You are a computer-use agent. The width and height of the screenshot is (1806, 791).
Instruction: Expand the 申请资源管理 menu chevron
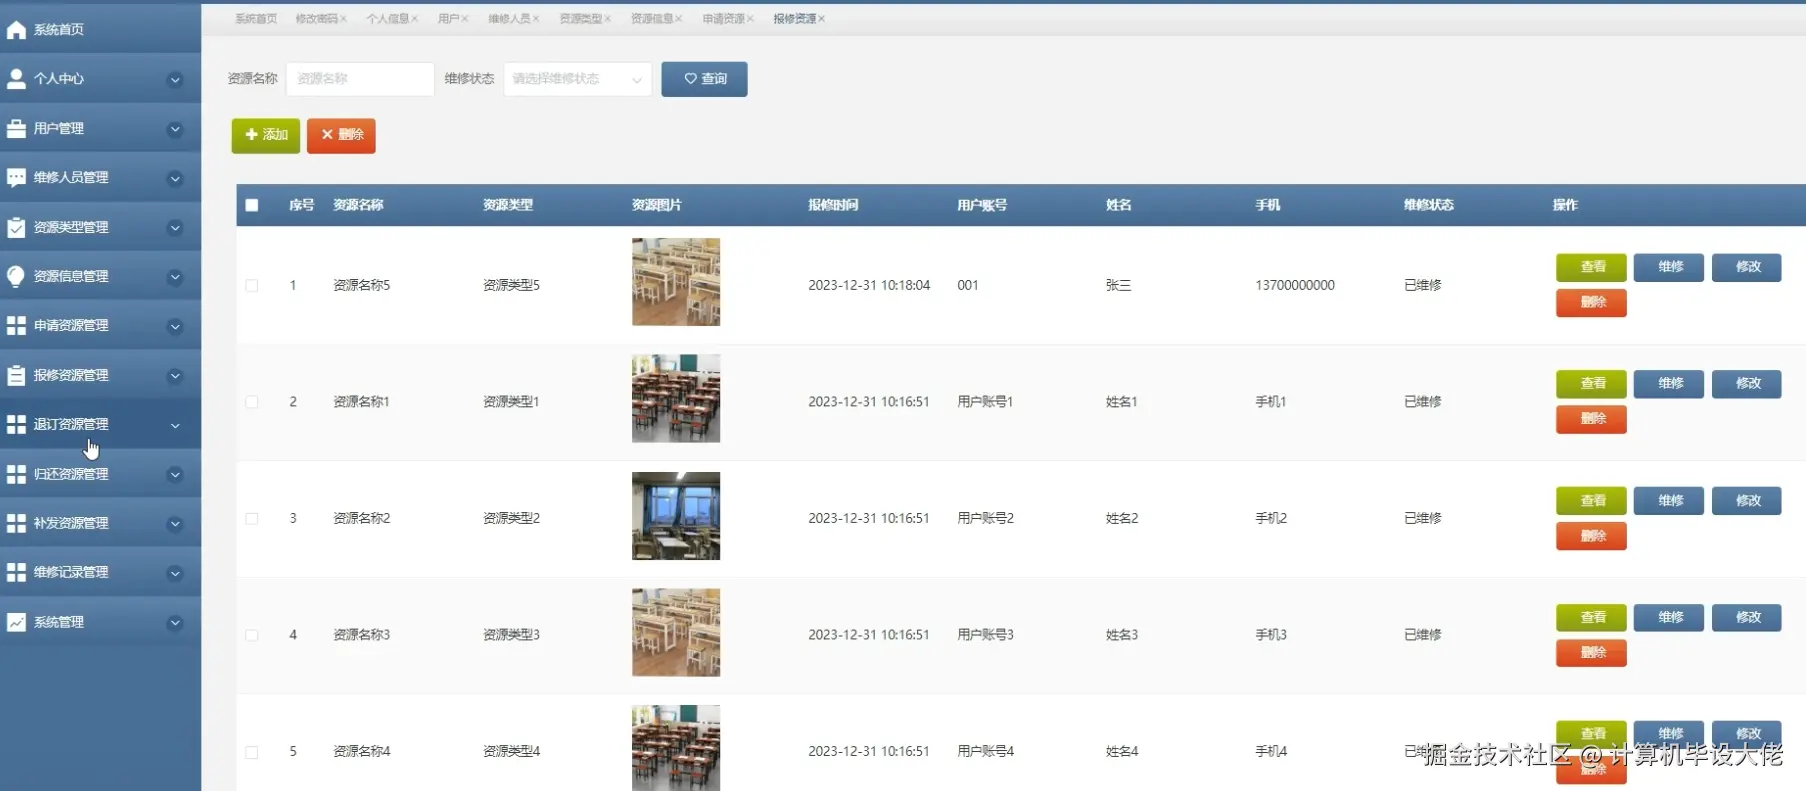[175, 326]
